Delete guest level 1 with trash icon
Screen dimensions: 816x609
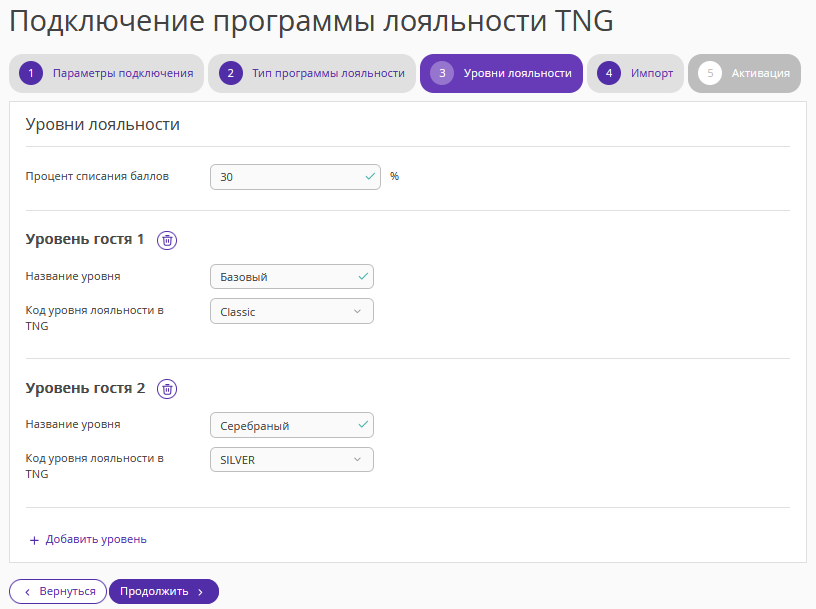click(x=167, y=240)
